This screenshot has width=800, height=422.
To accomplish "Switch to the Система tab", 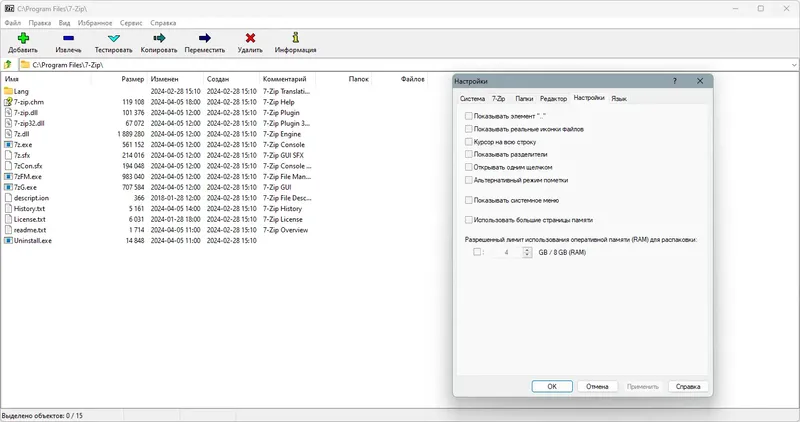I will pos(472,98).
